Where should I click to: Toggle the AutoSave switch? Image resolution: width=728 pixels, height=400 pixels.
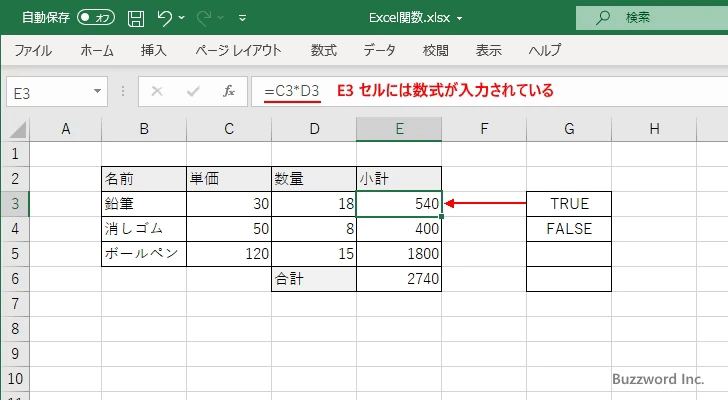point(96,18)
